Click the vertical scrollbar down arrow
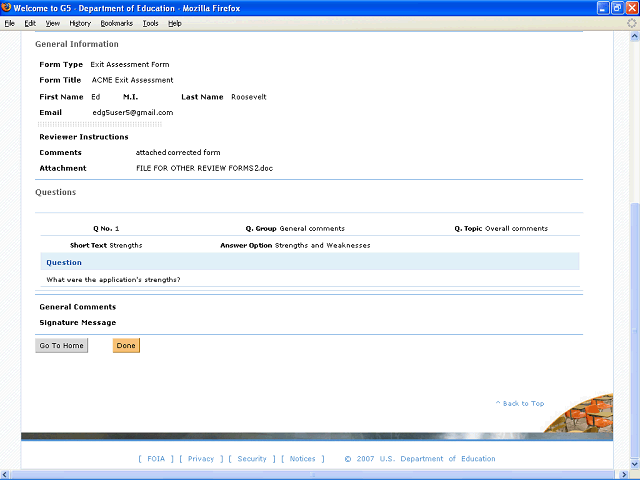This screenshot has width=640, height=480. [x=635, y=464]
